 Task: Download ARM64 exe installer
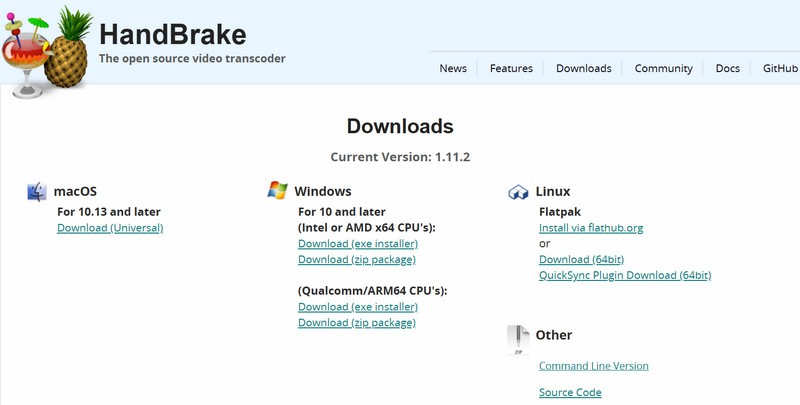coord(358,307)
